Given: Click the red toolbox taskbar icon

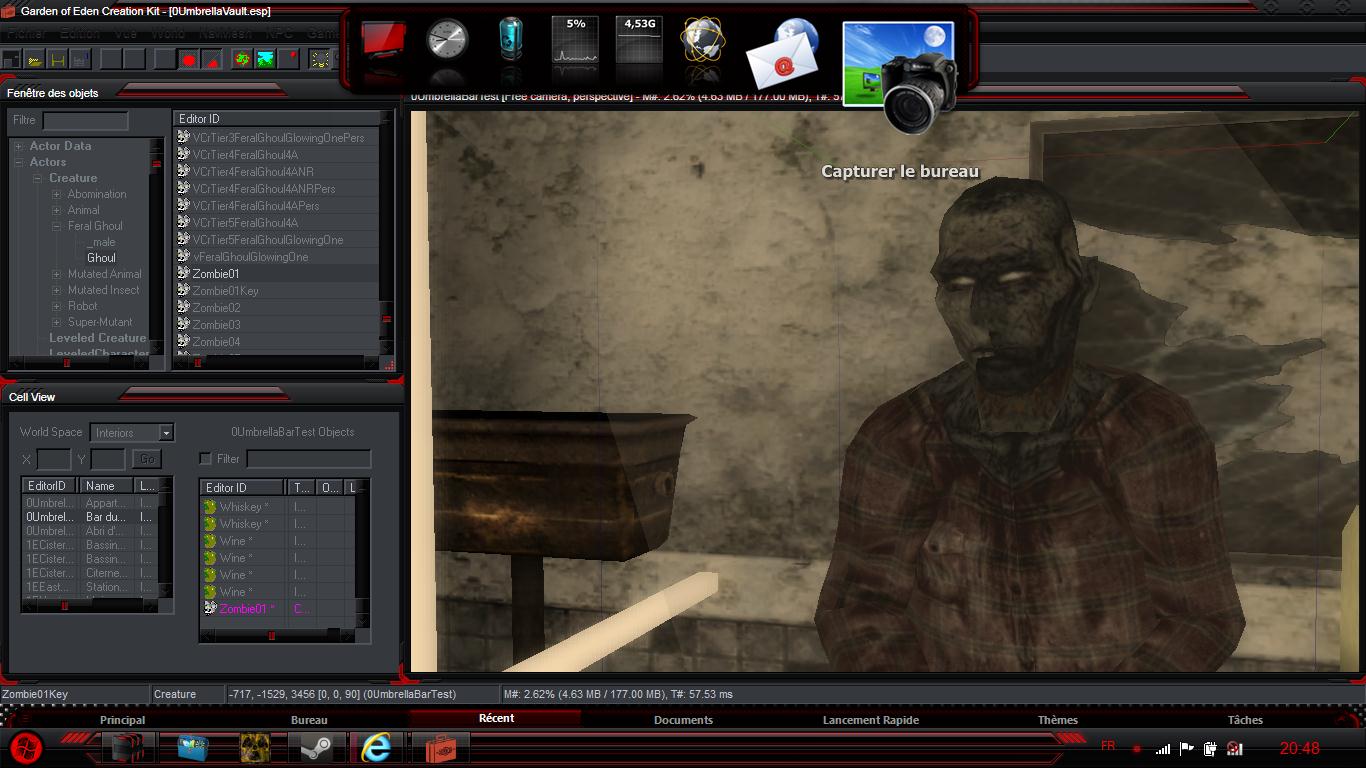Looking at the screenshot, I should click(440, 748).
